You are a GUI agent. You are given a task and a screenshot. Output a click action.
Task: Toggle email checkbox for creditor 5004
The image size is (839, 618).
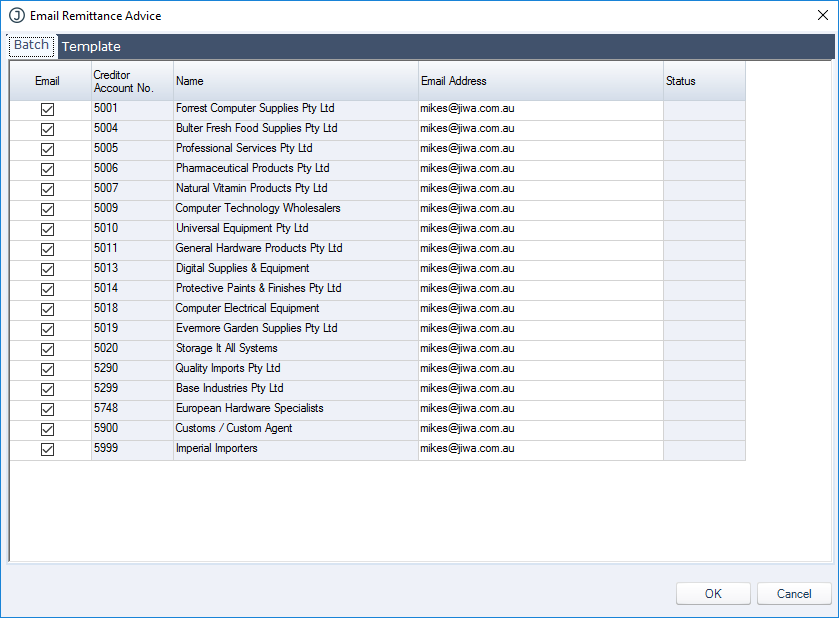click(x=47, y=129)
